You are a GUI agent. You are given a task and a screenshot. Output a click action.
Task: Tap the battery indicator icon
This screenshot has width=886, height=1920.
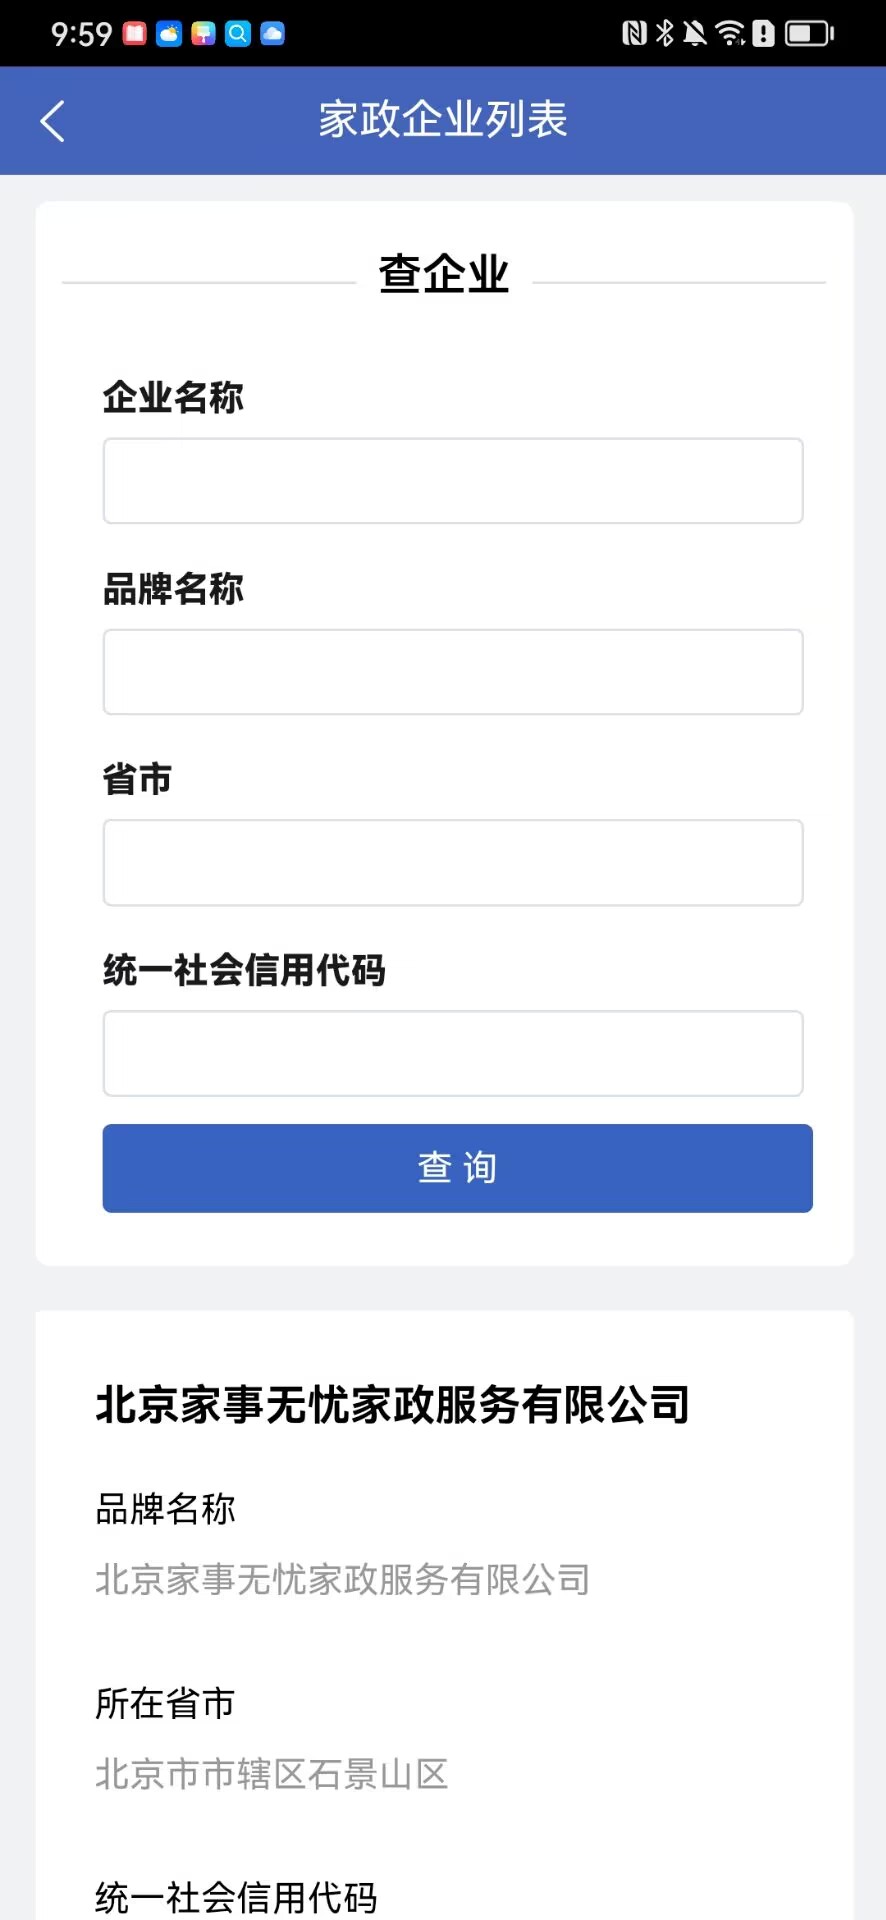click(808, 34)
